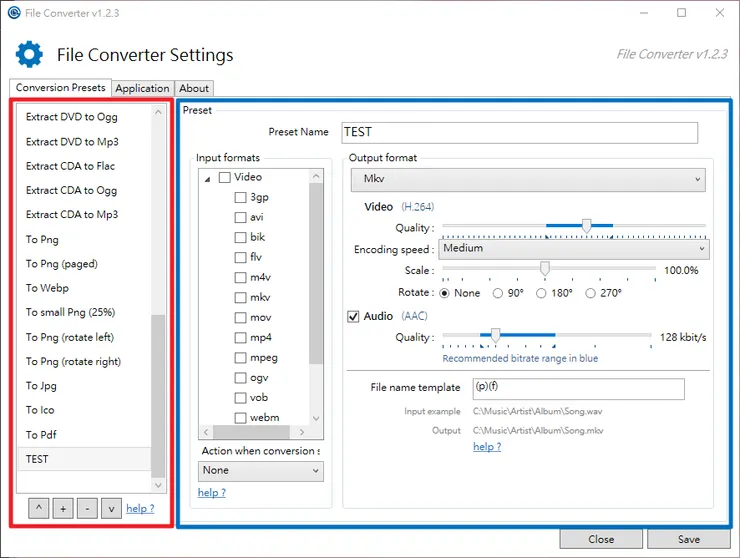
Task: Click the Save button
Action: click(688, 539)
